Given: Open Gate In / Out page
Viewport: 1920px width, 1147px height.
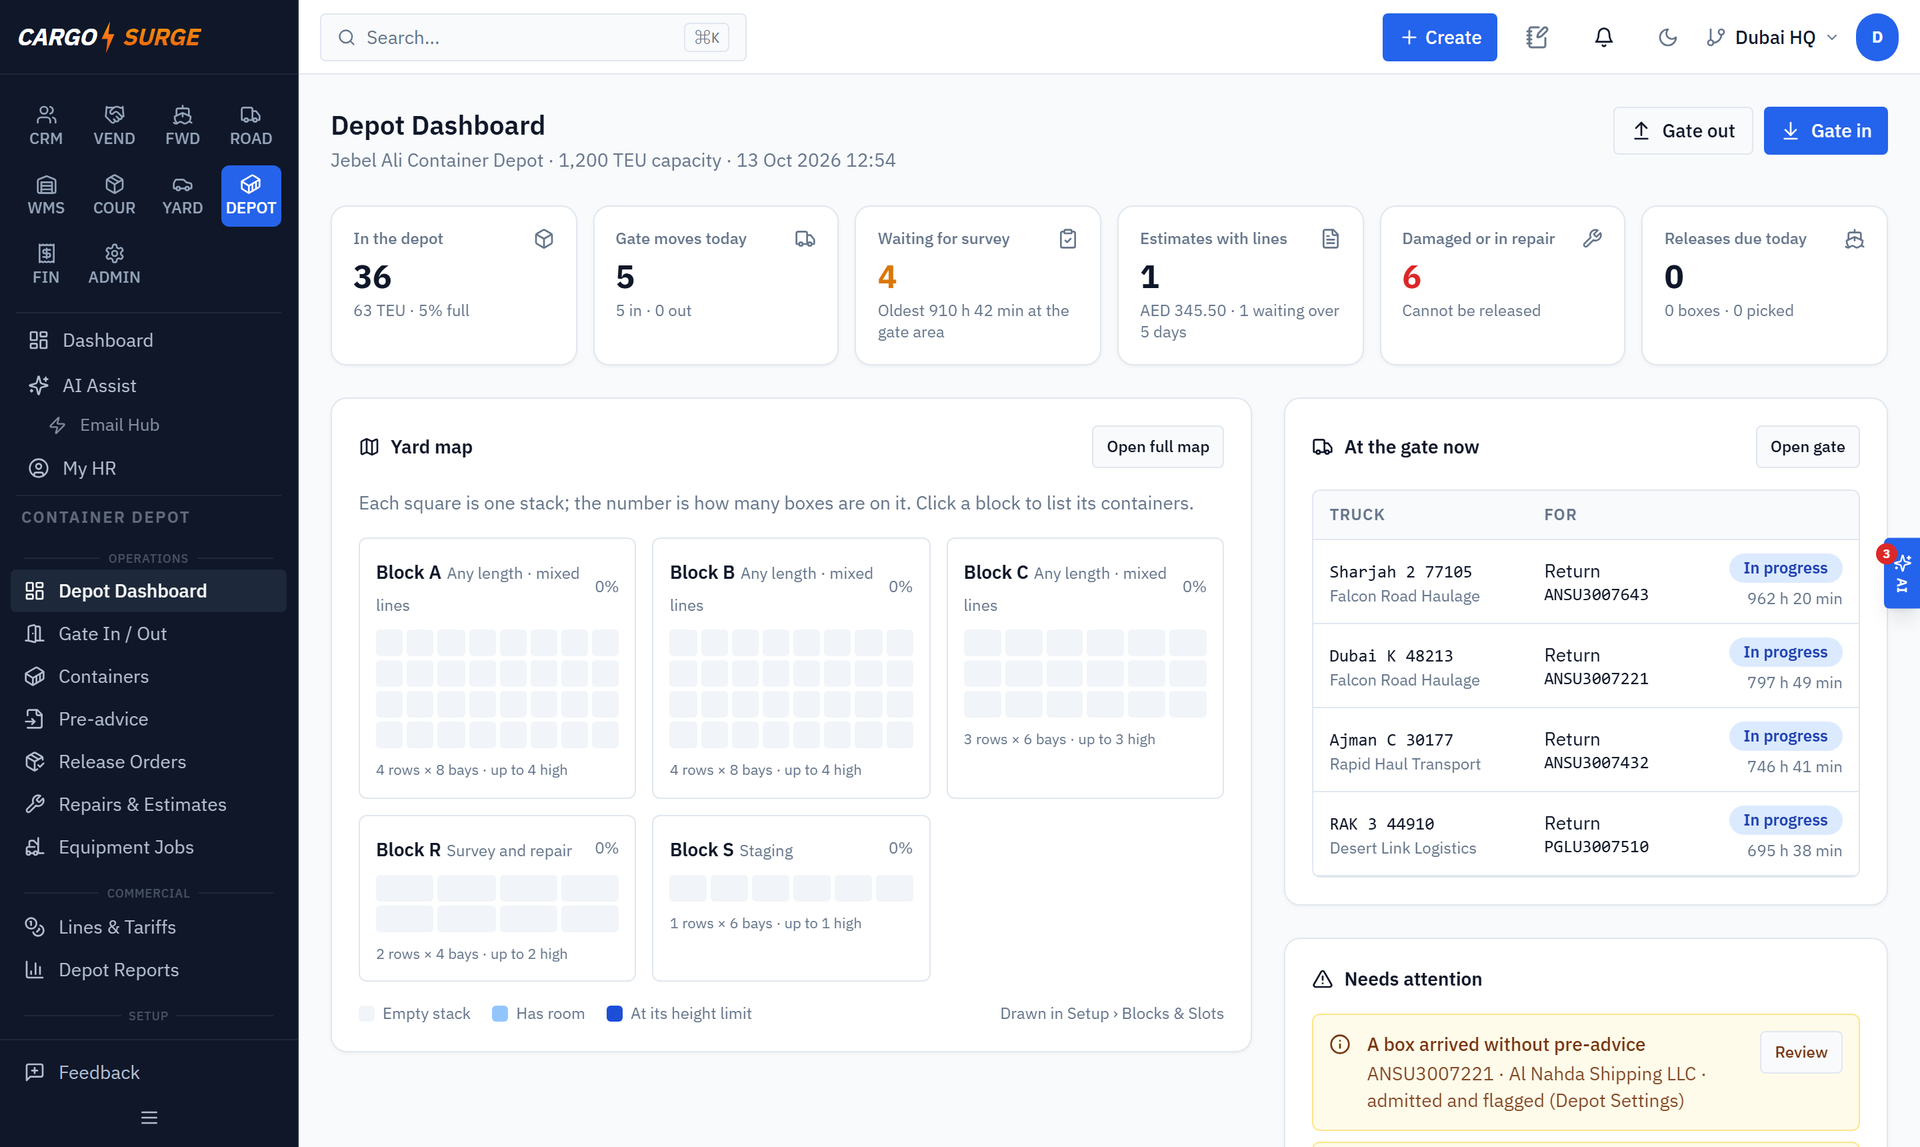Looking at the screenshot, I should click(149, 633).
